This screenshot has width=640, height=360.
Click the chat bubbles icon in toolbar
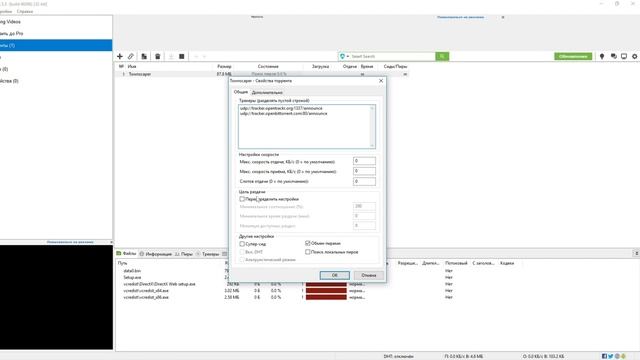click(x=613, y=56)
